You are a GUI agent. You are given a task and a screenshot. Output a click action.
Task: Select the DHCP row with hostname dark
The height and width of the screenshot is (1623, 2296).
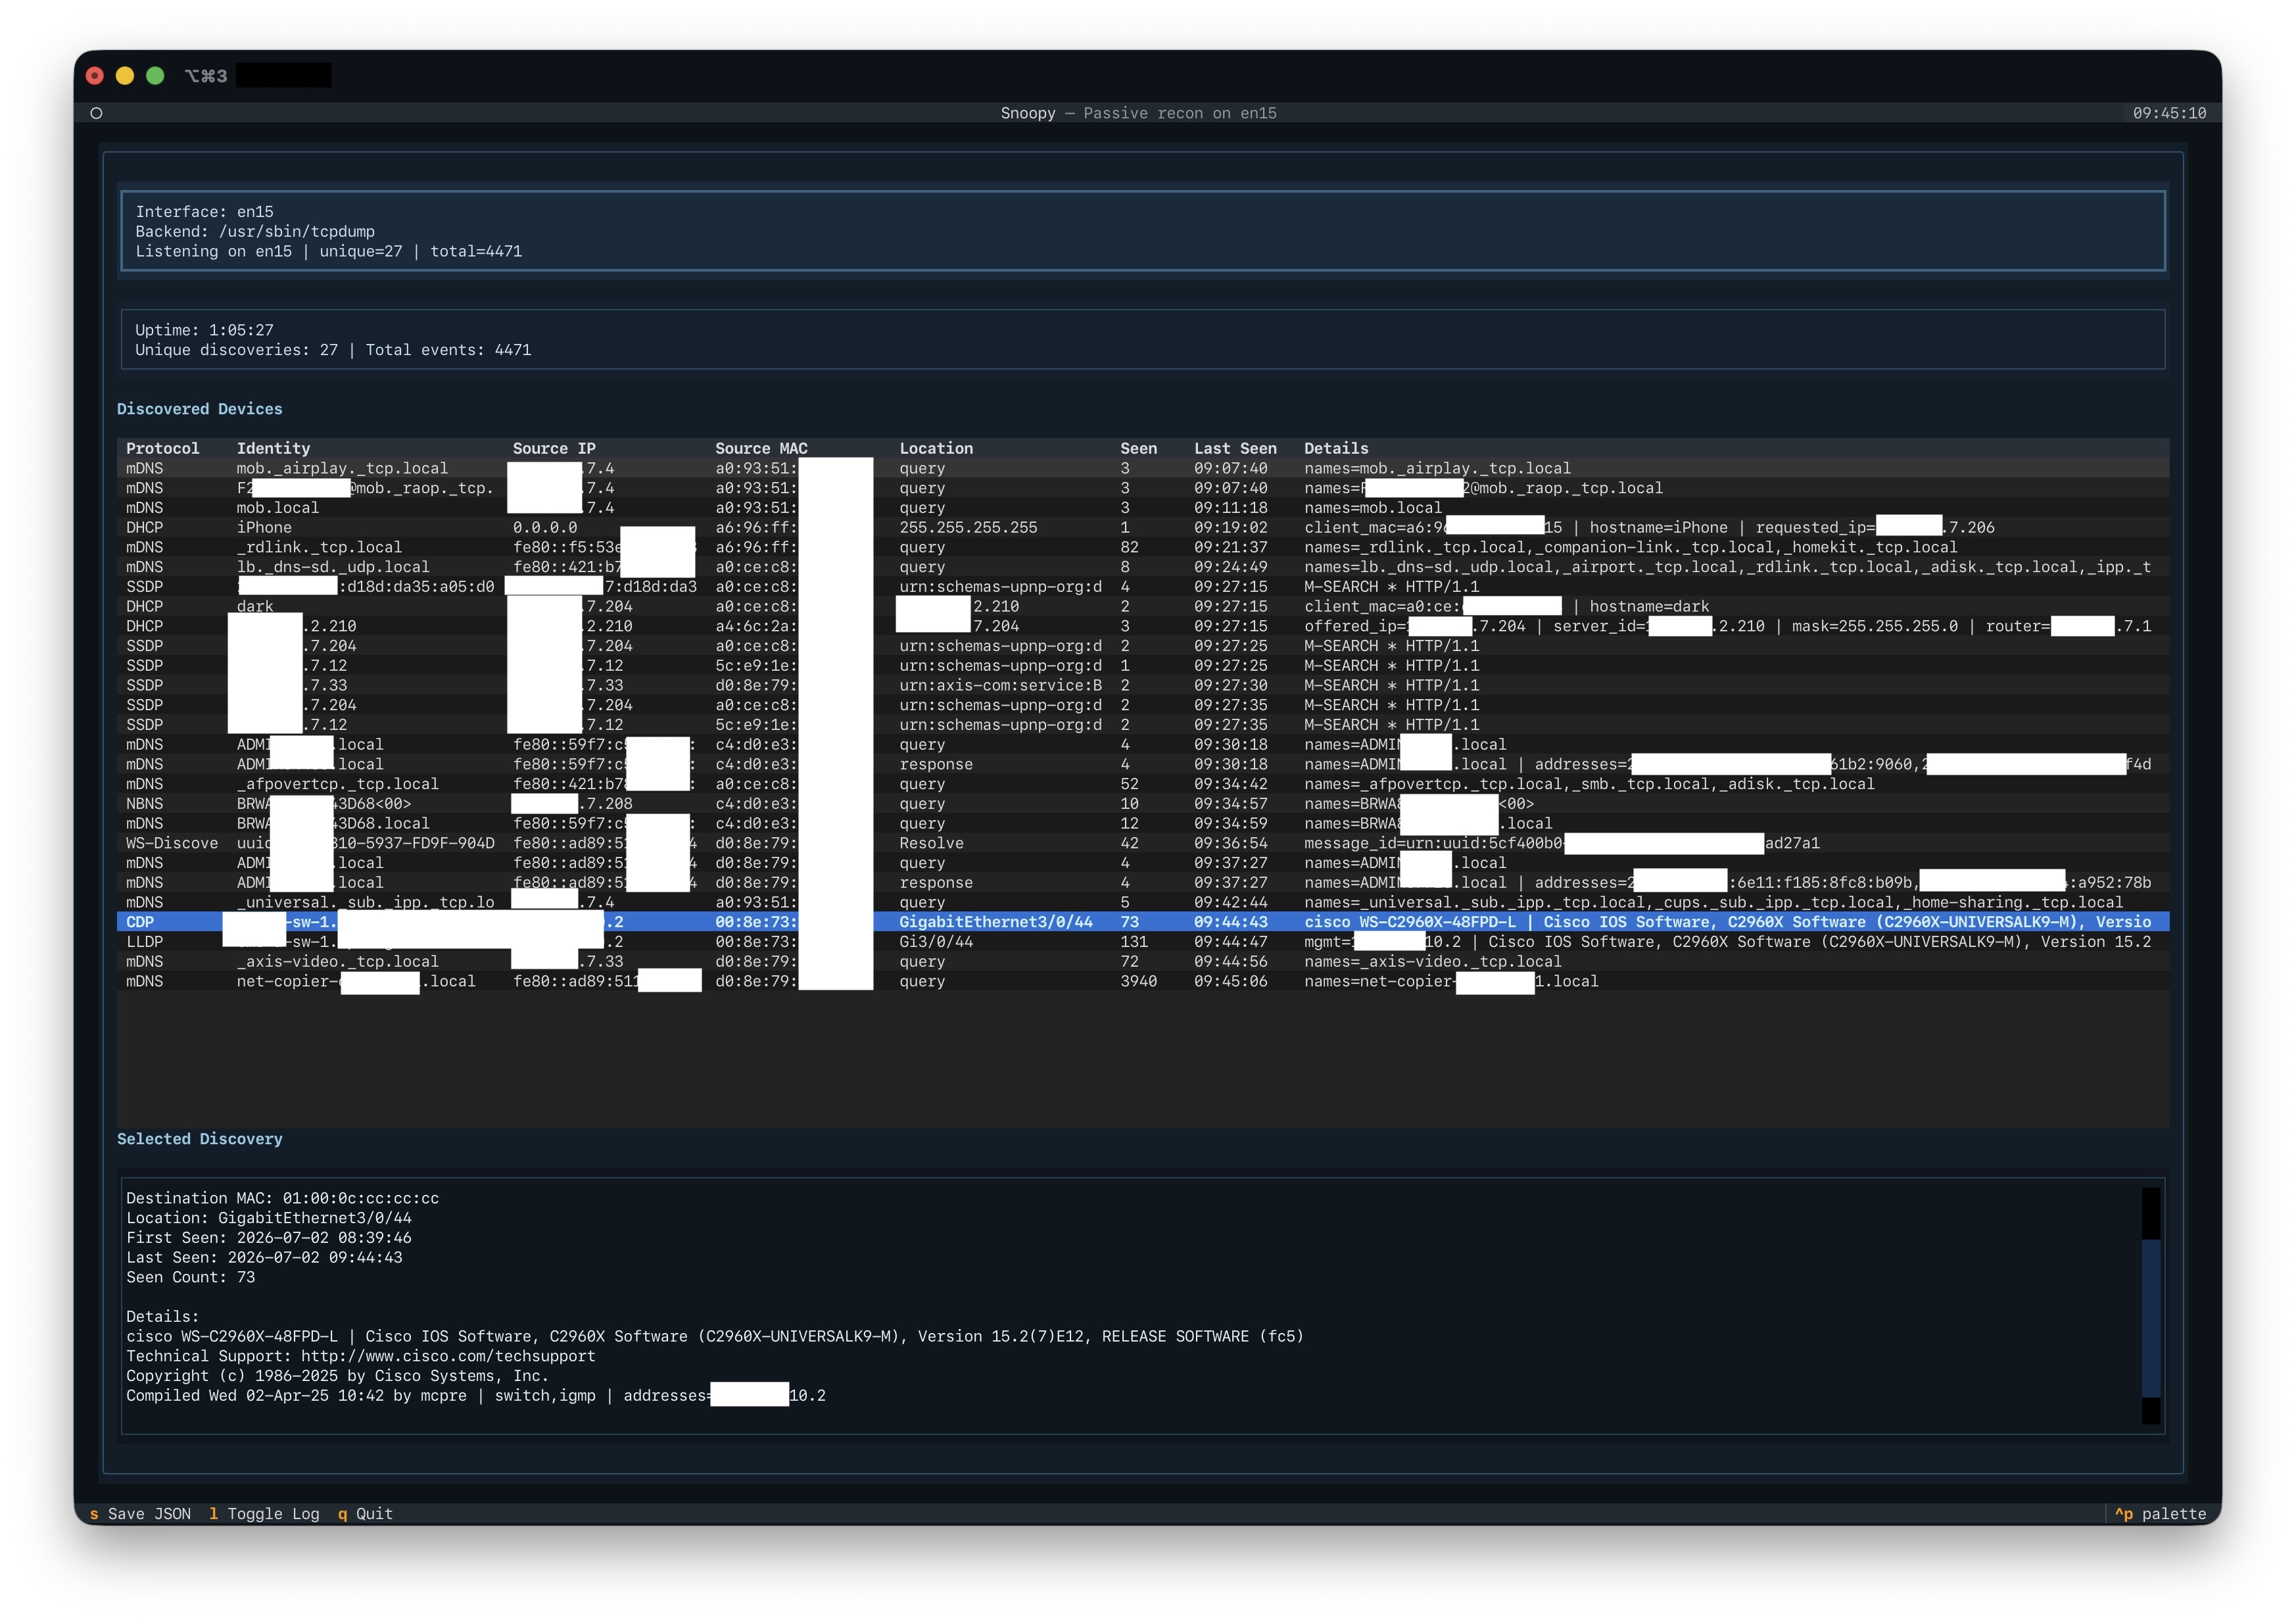(x=1142, y=606)
